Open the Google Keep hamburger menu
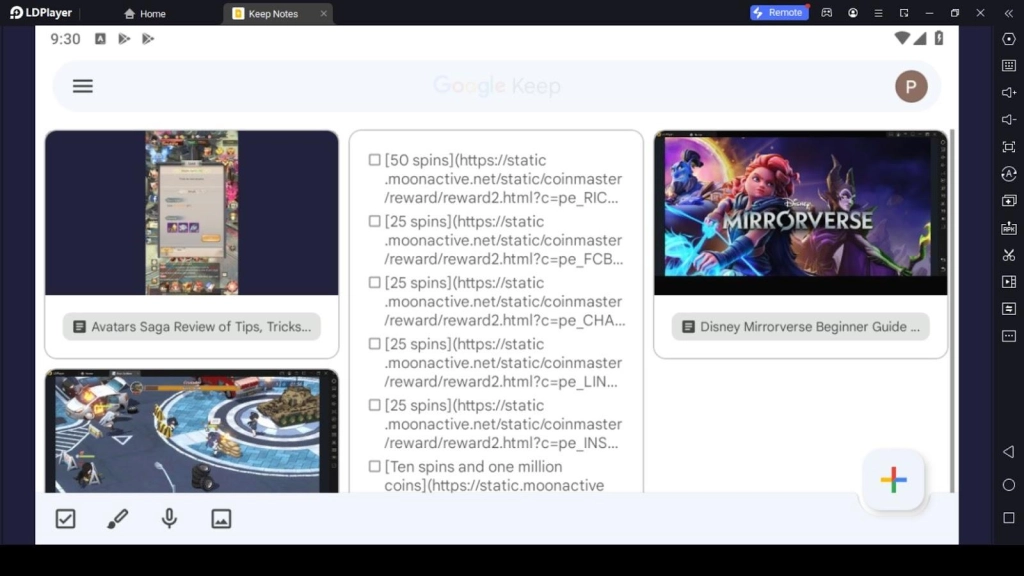Screen dimensions: 1024x576 pyautogui.click(x=83, y=86)
